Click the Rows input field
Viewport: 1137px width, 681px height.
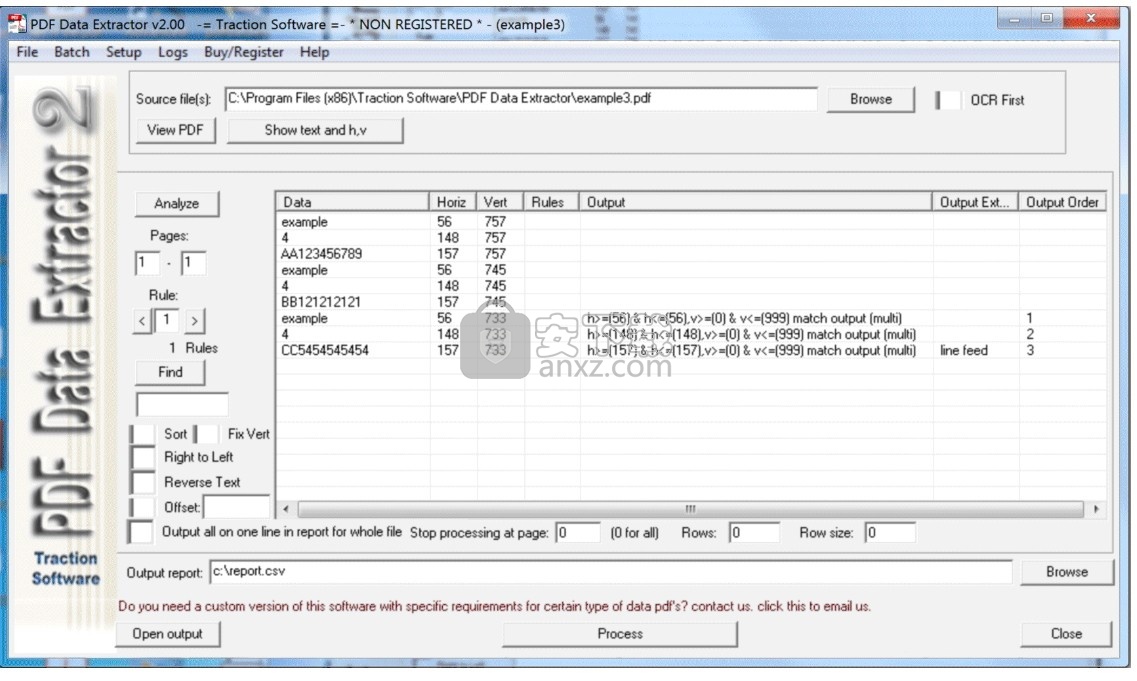tap(754, 533)
